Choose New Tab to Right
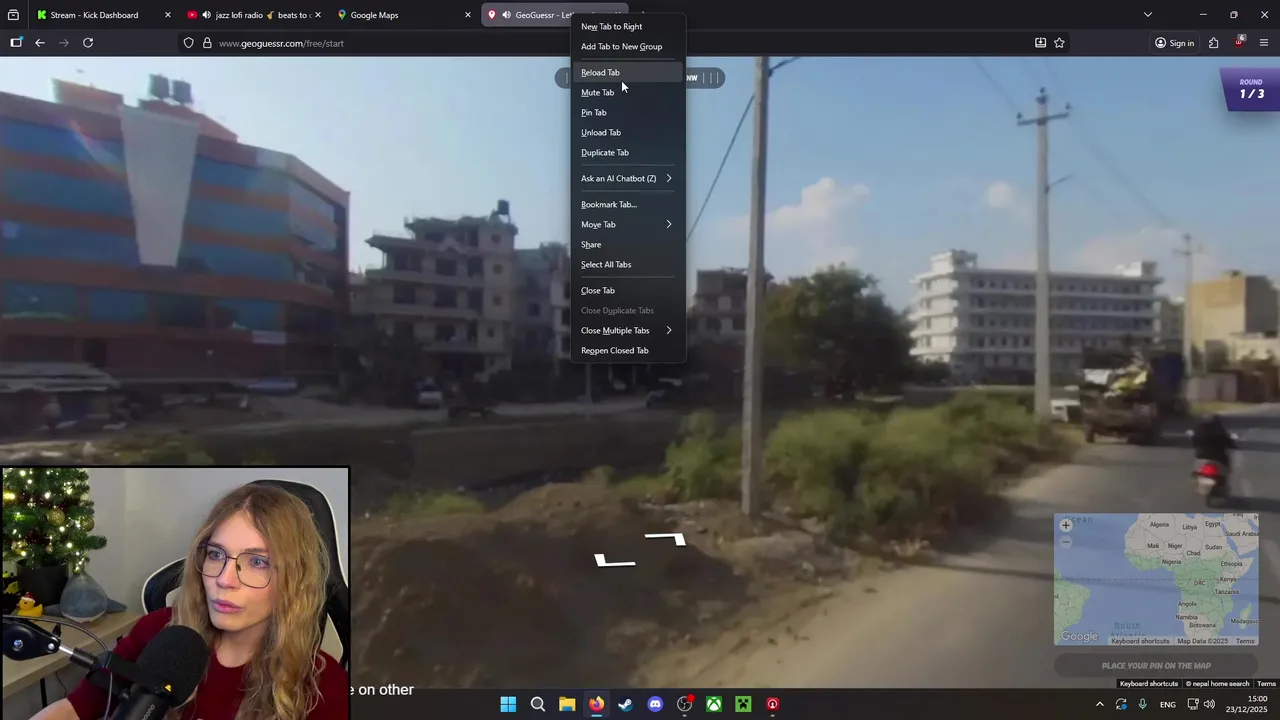1280x720 pixels. point(628,26)
